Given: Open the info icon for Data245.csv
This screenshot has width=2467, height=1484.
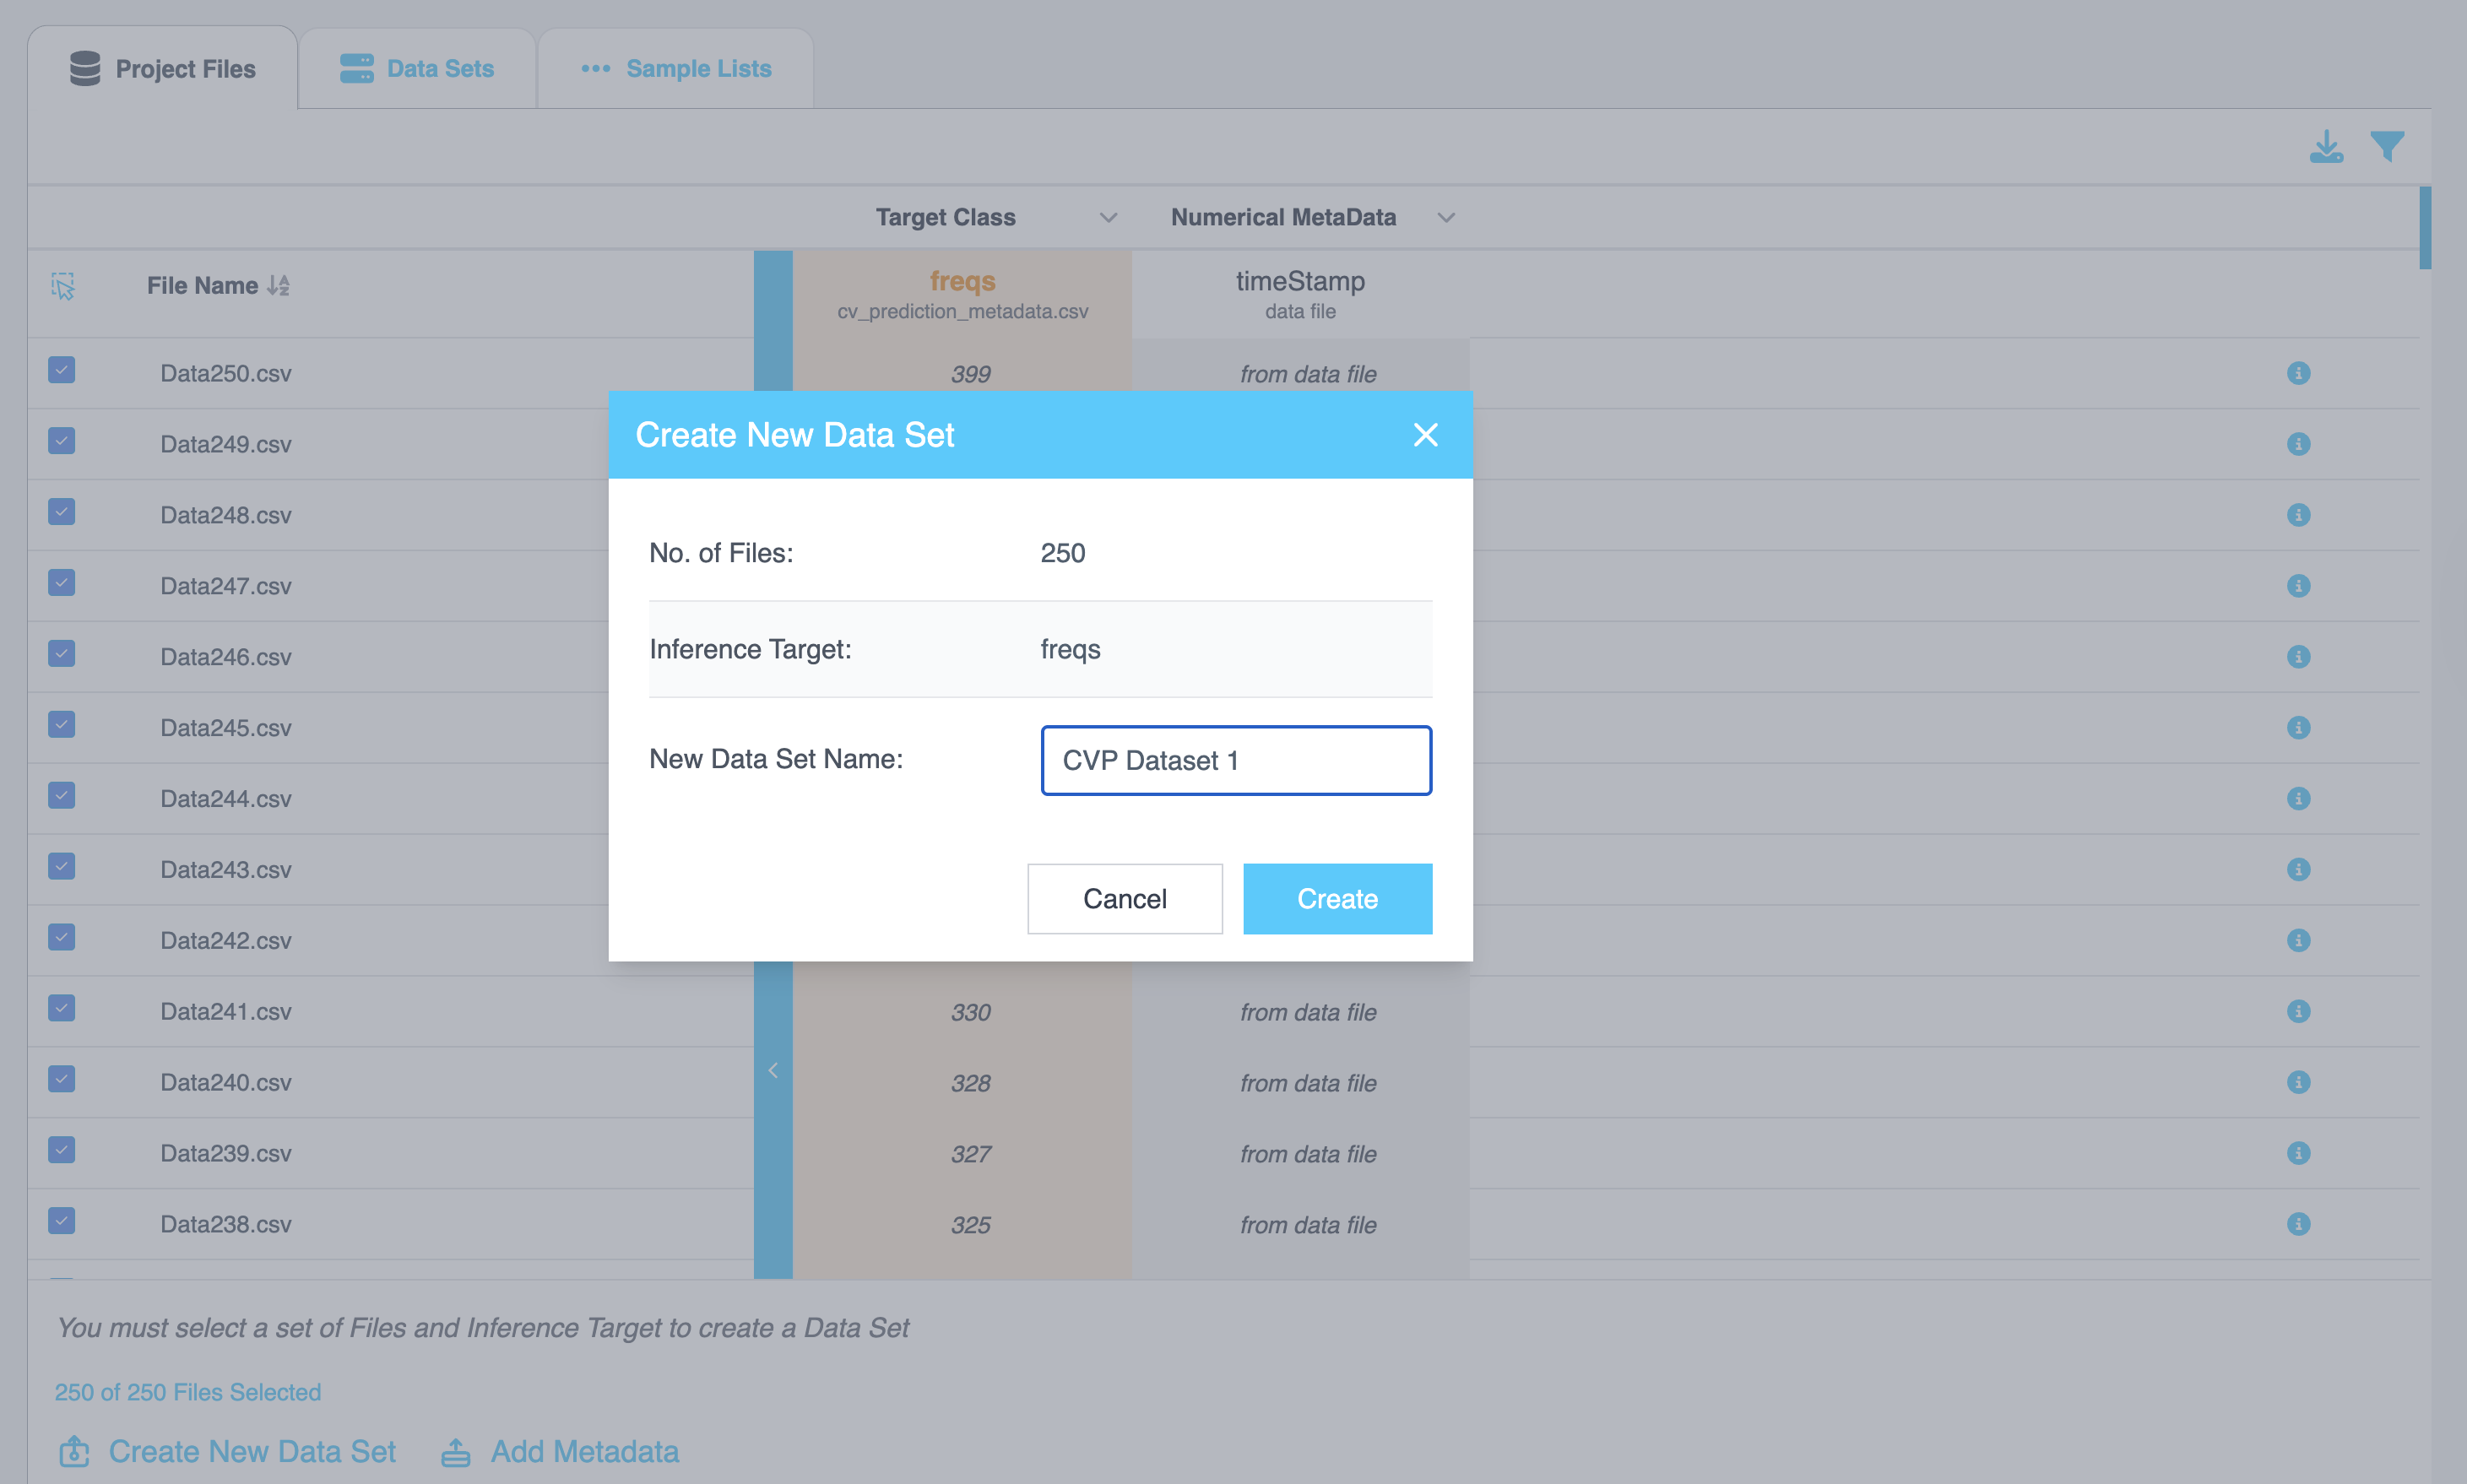Looking at the screenshot, I should [2298, 728].
